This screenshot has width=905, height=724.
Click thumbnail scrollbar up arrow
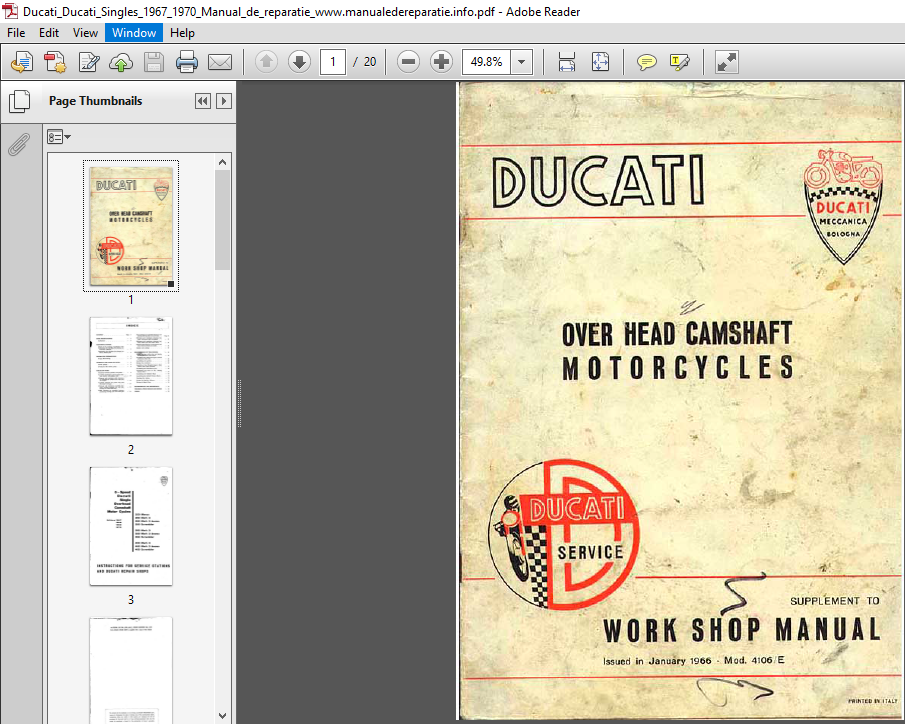coord(223,162)
